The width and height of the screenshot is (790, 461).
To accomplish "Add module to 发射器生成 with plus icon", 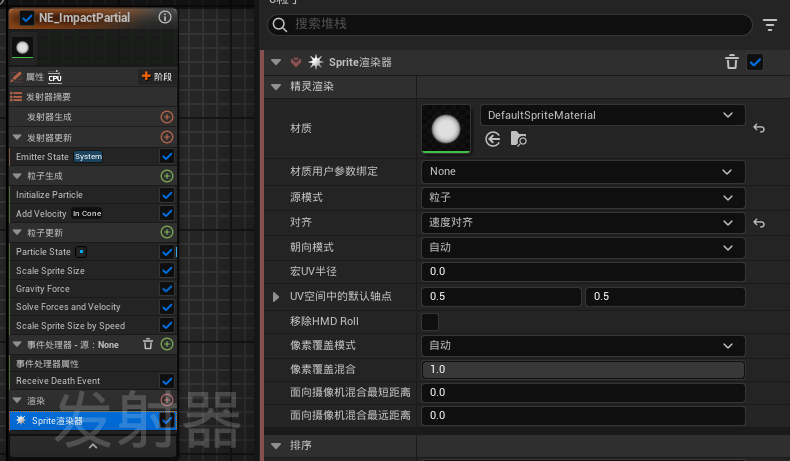I will click(167, 117).
